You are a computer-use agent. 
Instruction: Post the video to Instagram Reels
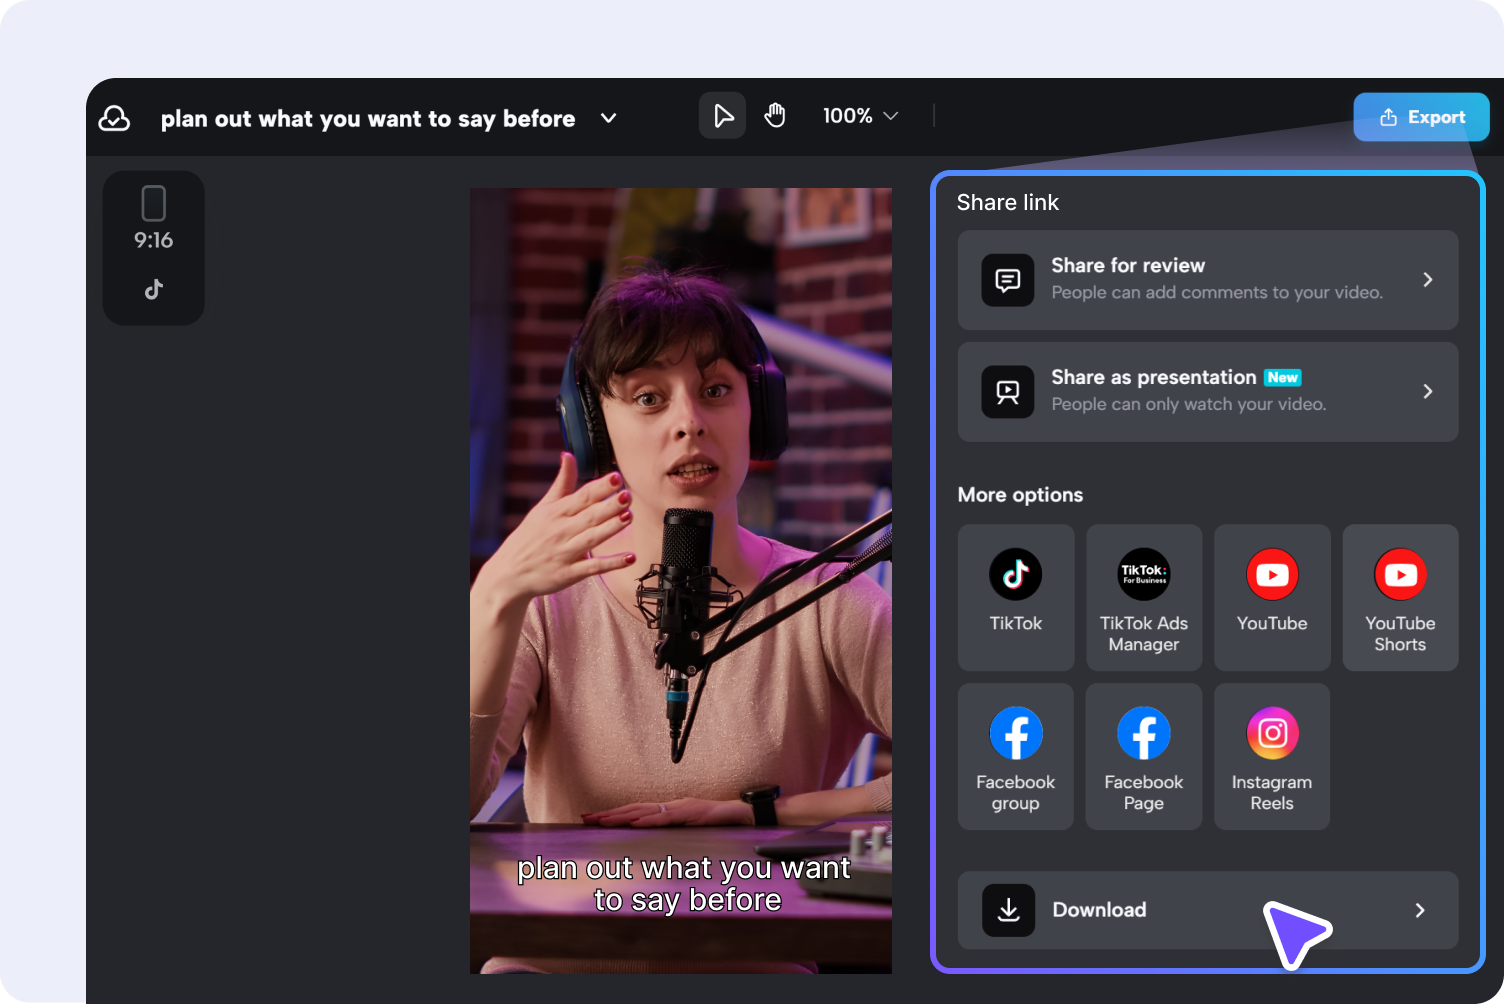(x=1271, y=756)
